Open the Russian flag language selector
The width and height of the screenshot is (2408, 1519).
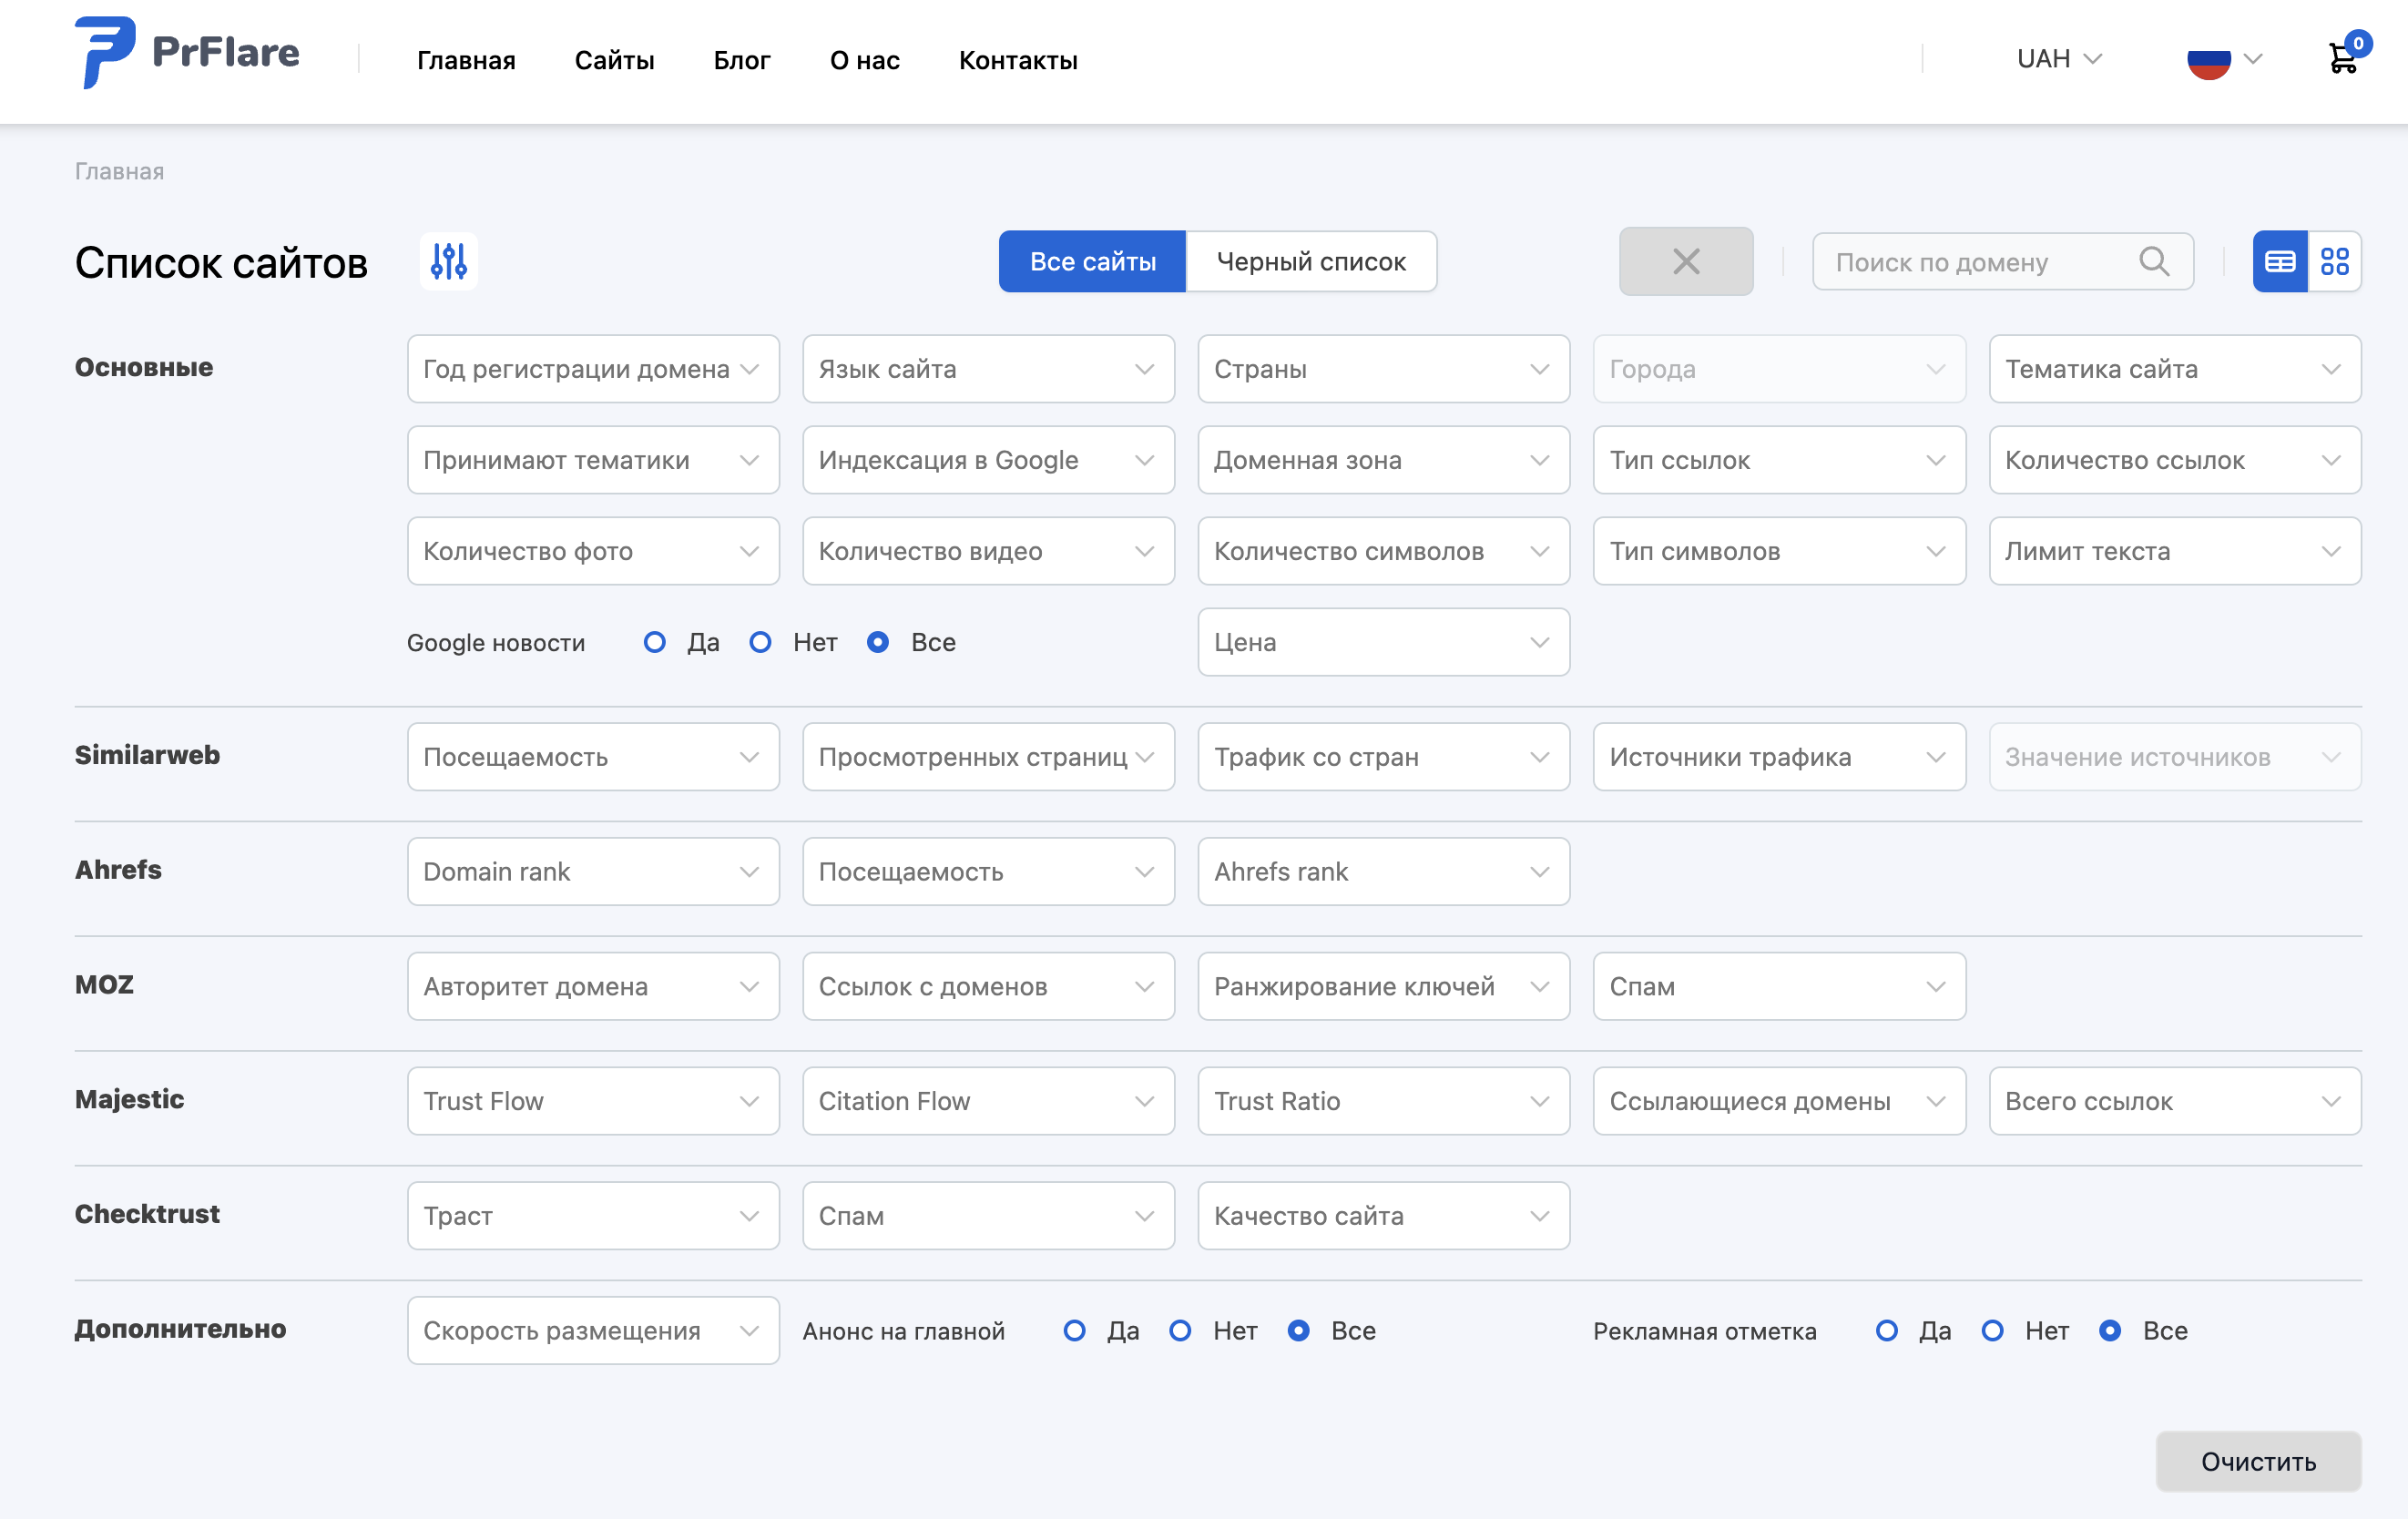[x=2224, y=60]
